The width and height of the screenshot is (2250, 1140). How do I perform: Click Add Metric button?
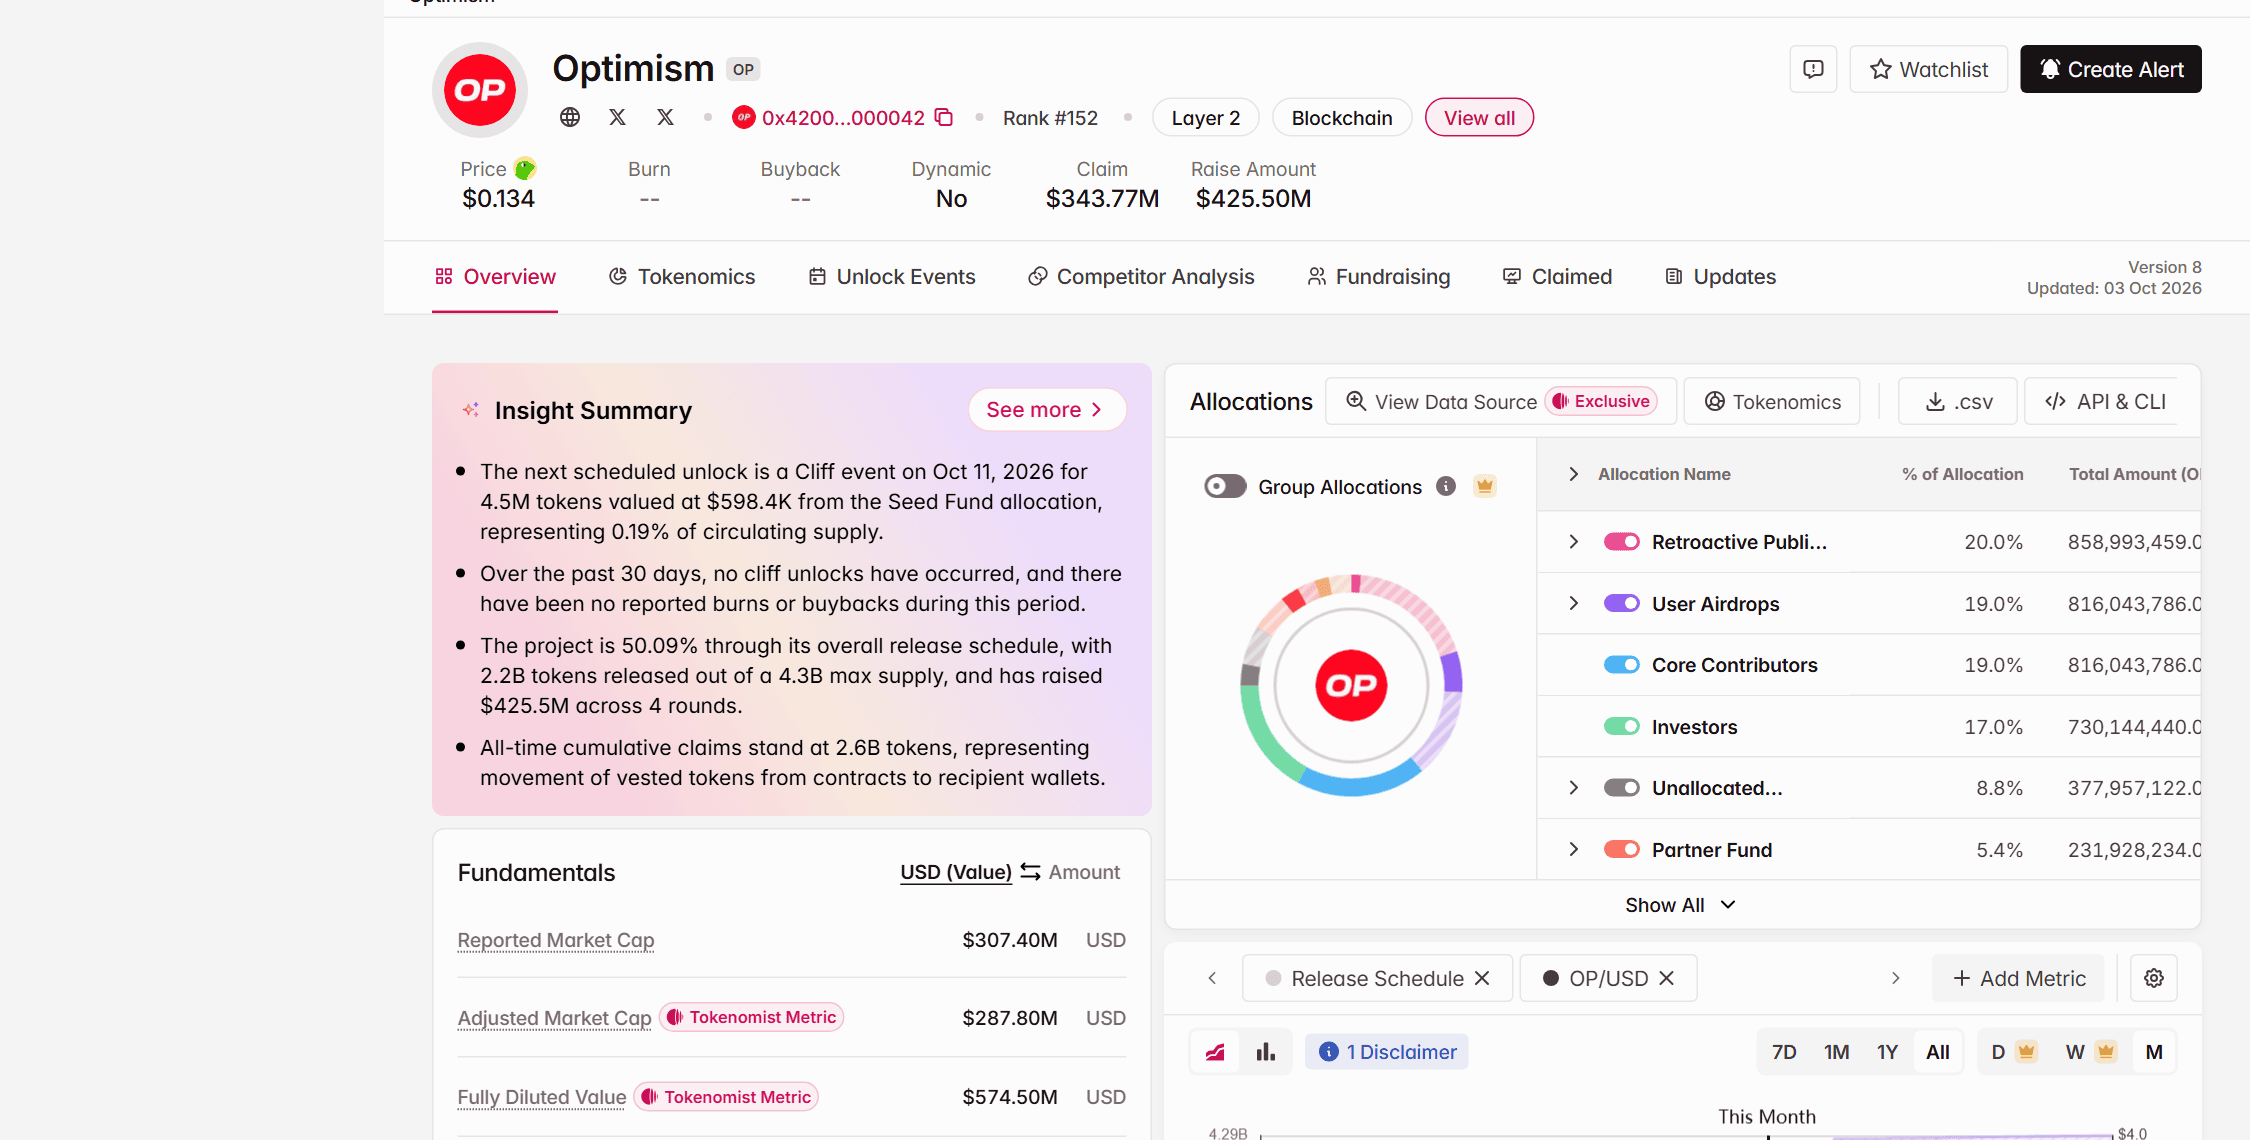(2019, 978)
